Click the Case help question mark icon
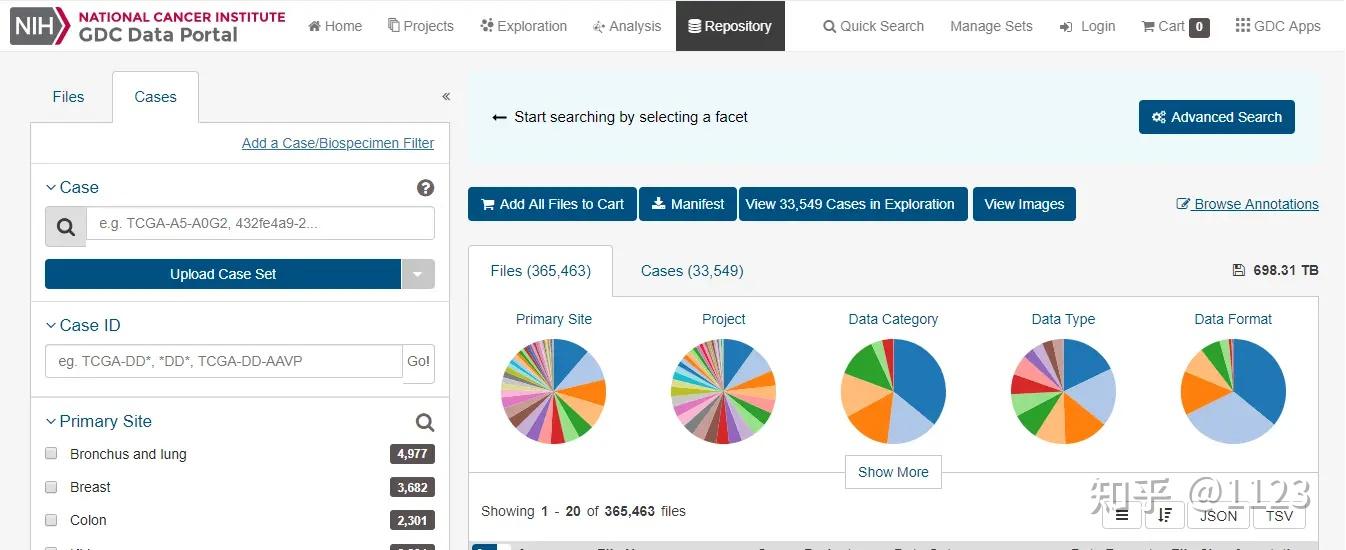The width and height of the screenshot is (1346, 550). point(425,188)
